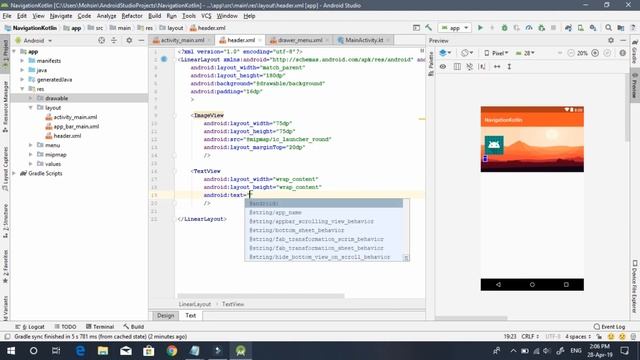Hide the Project panel with minus icon
The height and width of the screenshot is (360, 640).
pos(141,40)
